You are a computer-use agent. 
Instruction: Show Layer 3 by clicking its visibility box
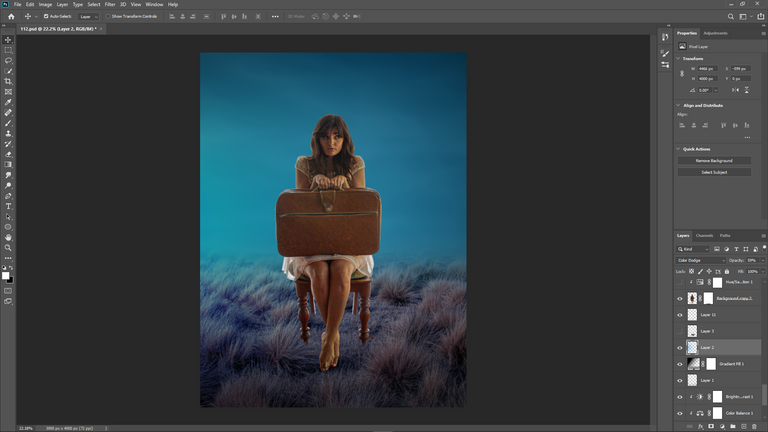pyautogui.click(x=680, y=331)
